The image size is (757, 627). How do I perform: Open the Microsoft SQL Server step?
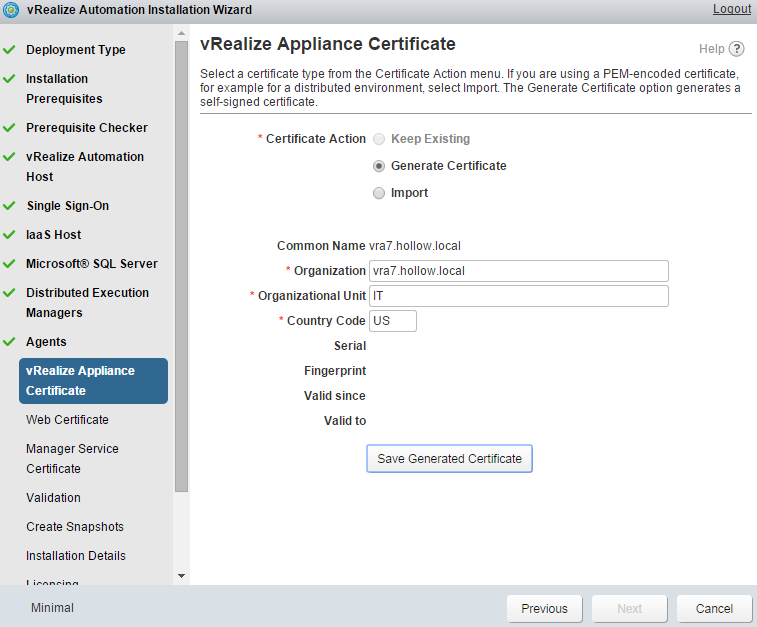click(x=91, y=264)
